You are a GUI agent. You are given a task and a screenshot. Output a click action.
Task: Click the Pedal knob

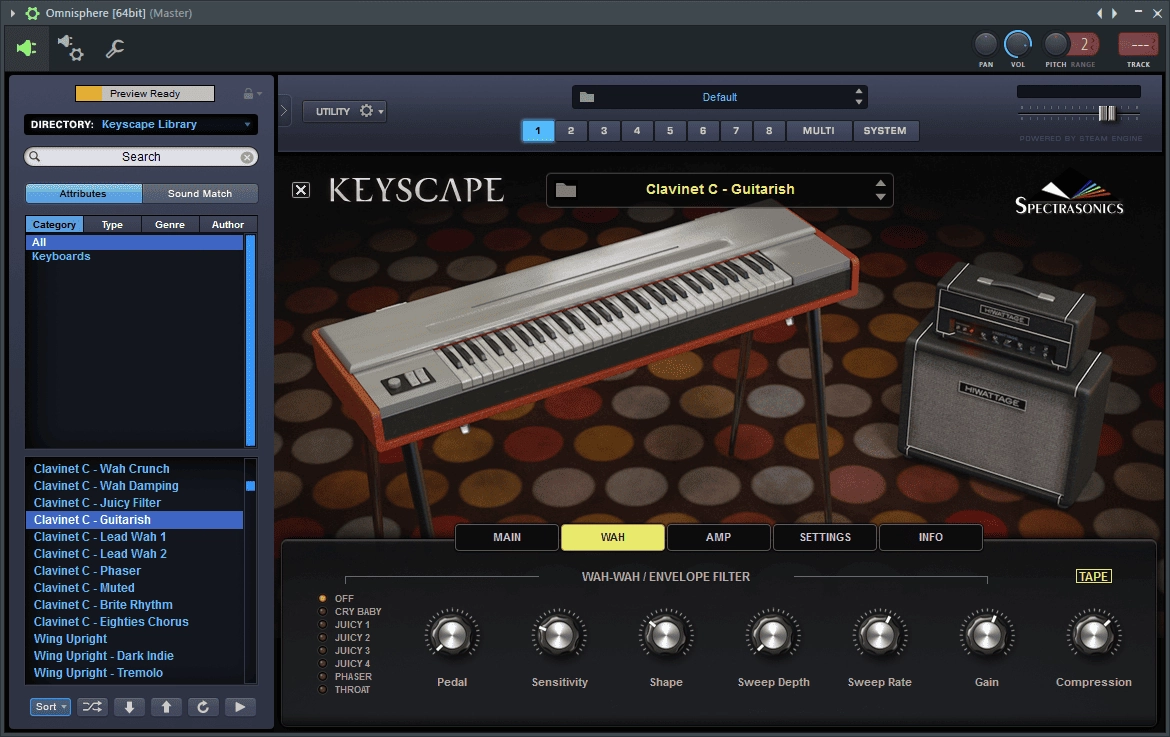click(452, 636)
